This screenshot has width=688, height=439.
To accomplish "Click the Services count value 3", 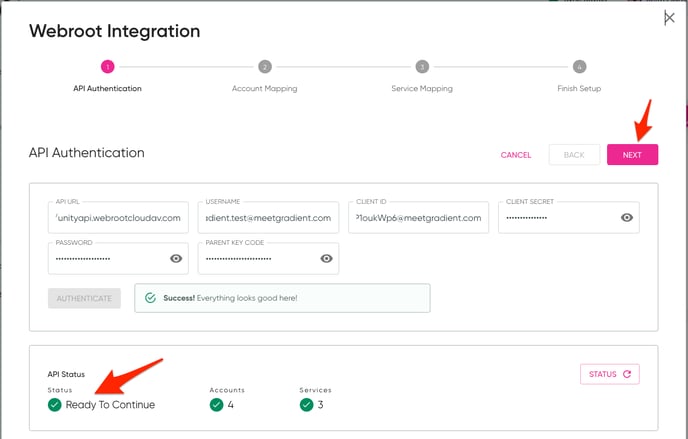I will (x=320, y=405).
